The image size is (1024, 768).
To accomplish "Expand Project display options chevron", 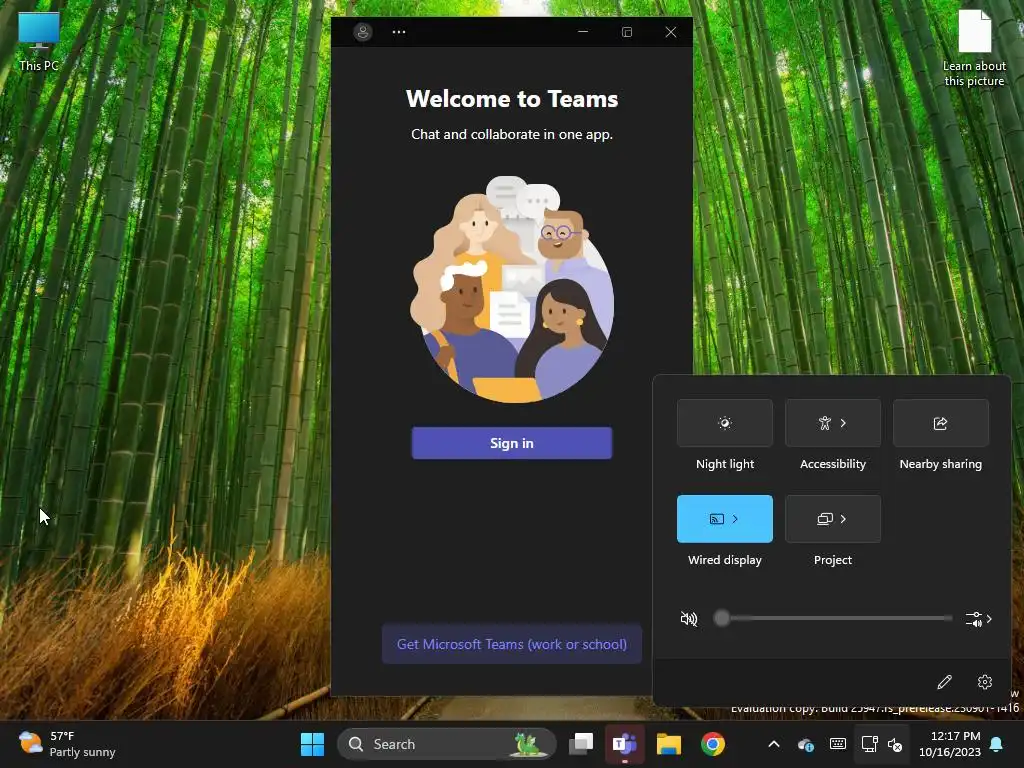I will coord(843,519).
